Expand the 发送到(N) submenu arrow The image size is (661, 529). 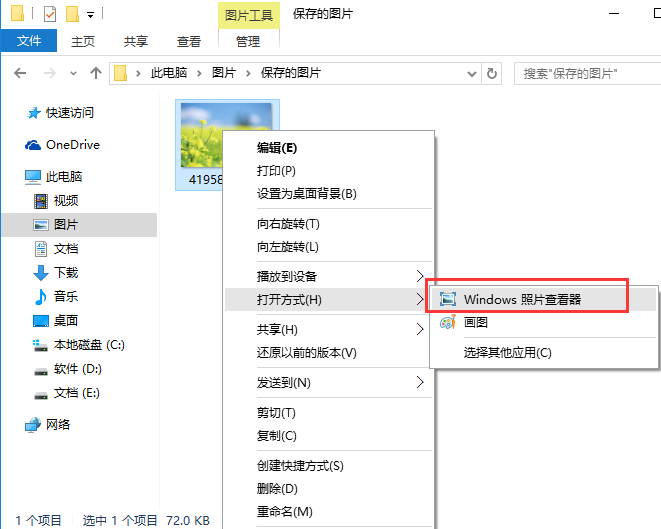click(x=420, y=382)
